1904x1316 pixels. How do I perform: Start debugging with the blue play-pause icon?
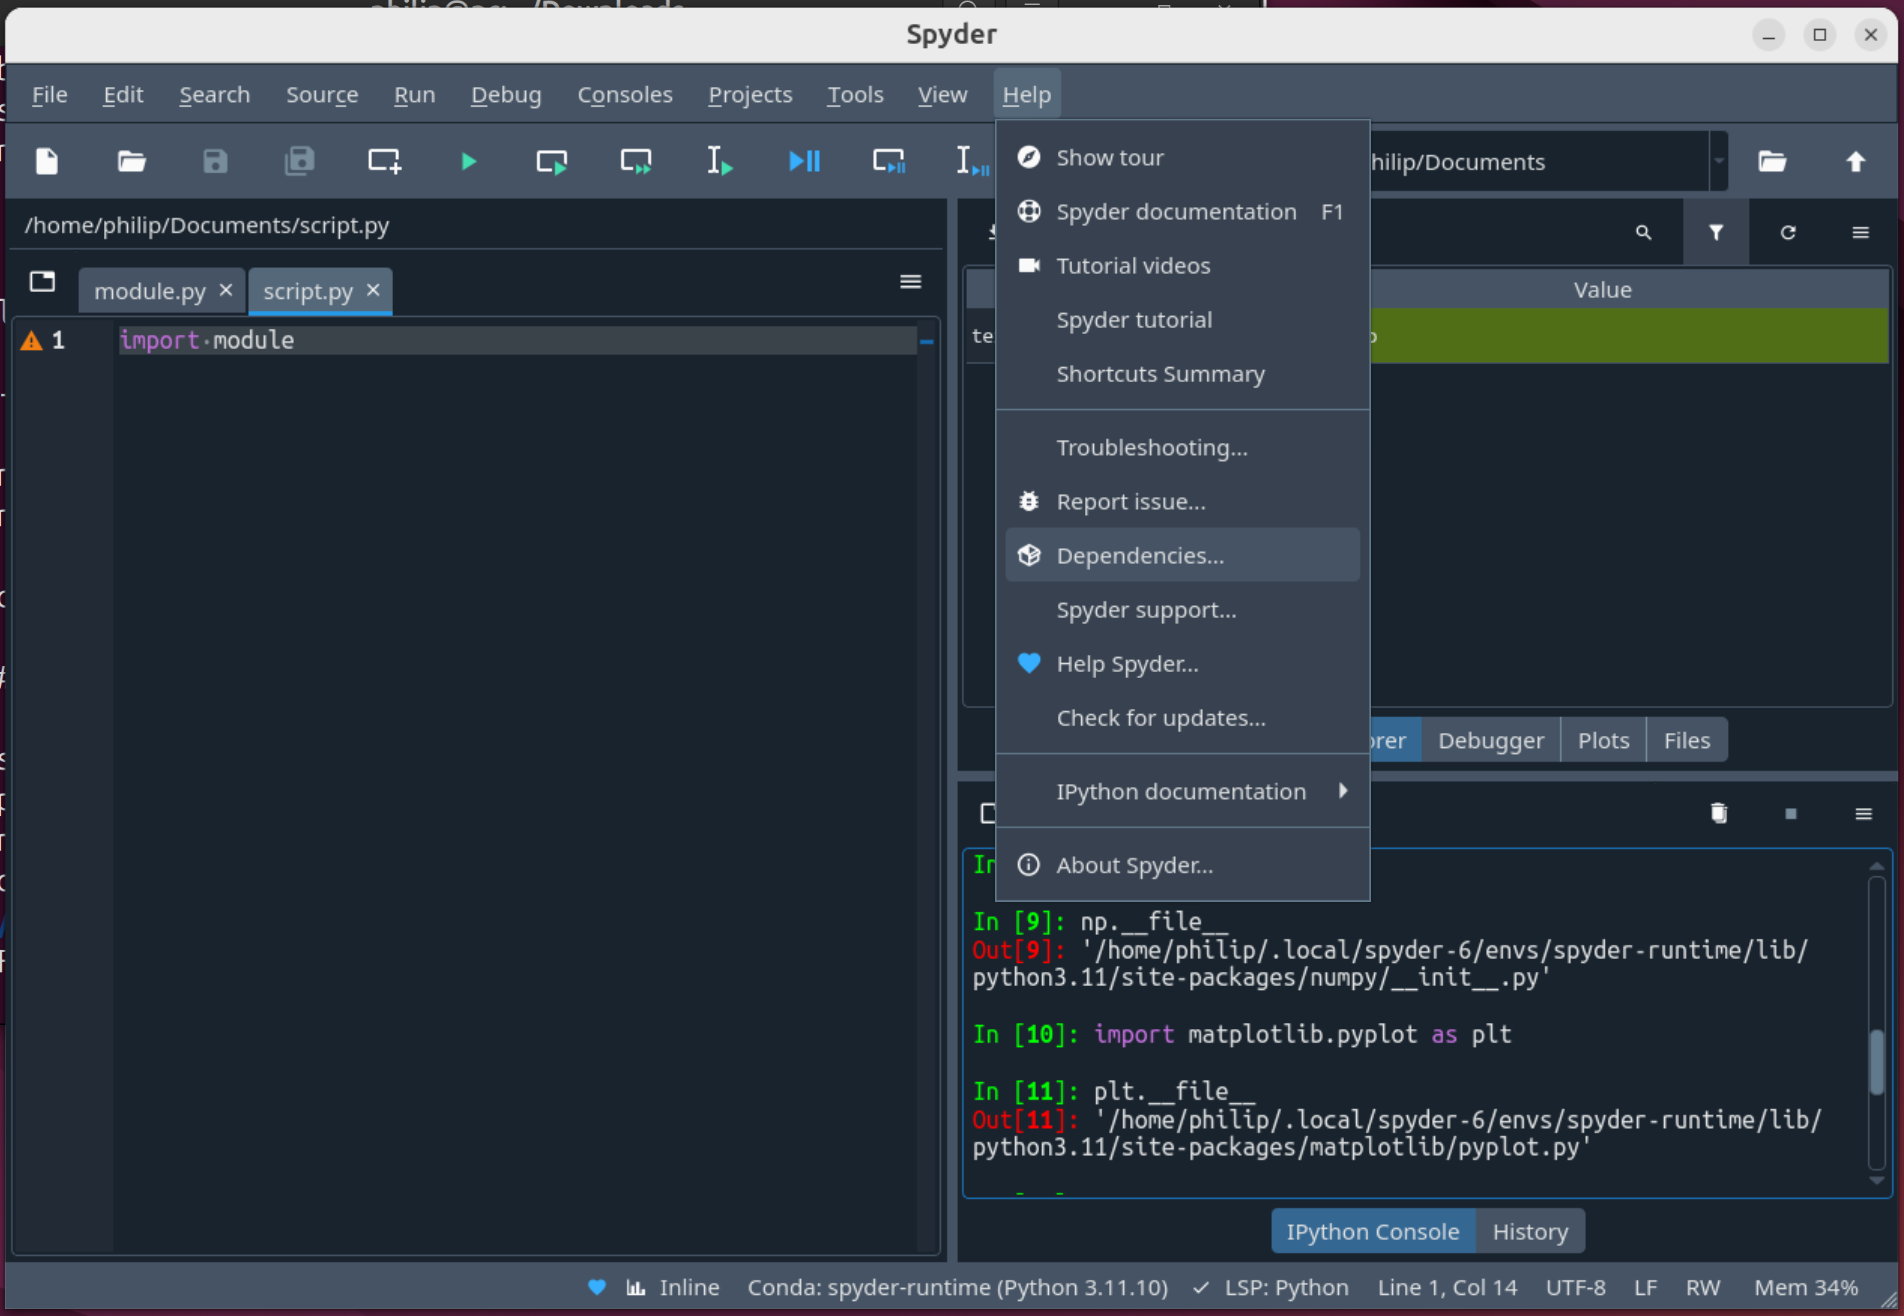click(804, 161)
